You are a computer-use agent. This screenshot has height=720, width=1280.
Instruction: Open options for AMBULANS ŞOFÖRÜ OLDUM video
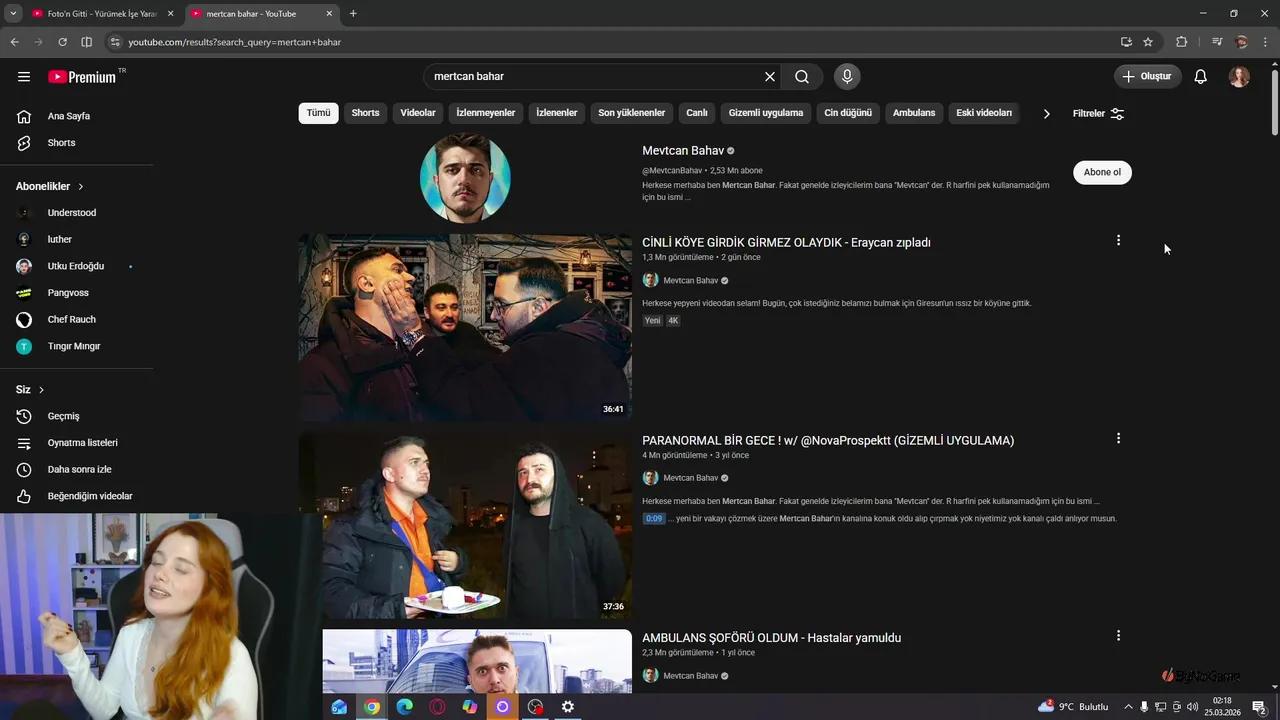(x=1118, y=636)
